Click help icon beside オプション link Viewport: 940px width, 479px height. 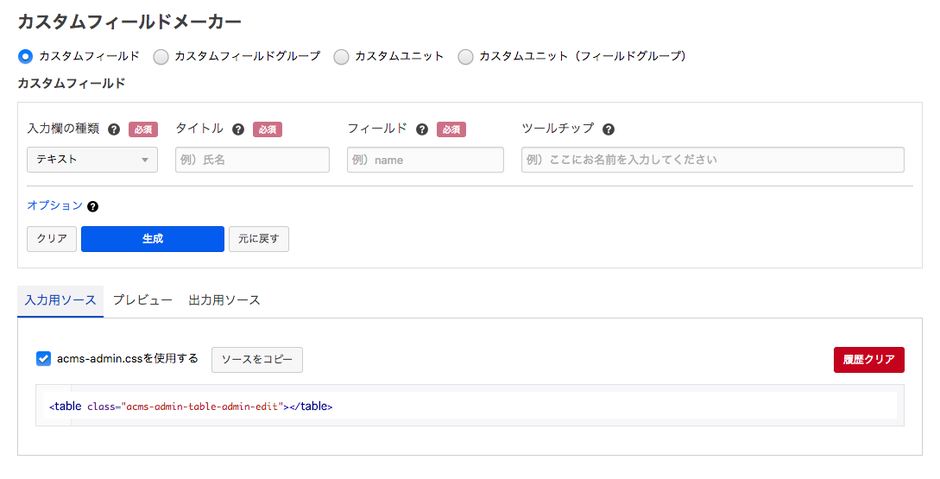(93, 207)
